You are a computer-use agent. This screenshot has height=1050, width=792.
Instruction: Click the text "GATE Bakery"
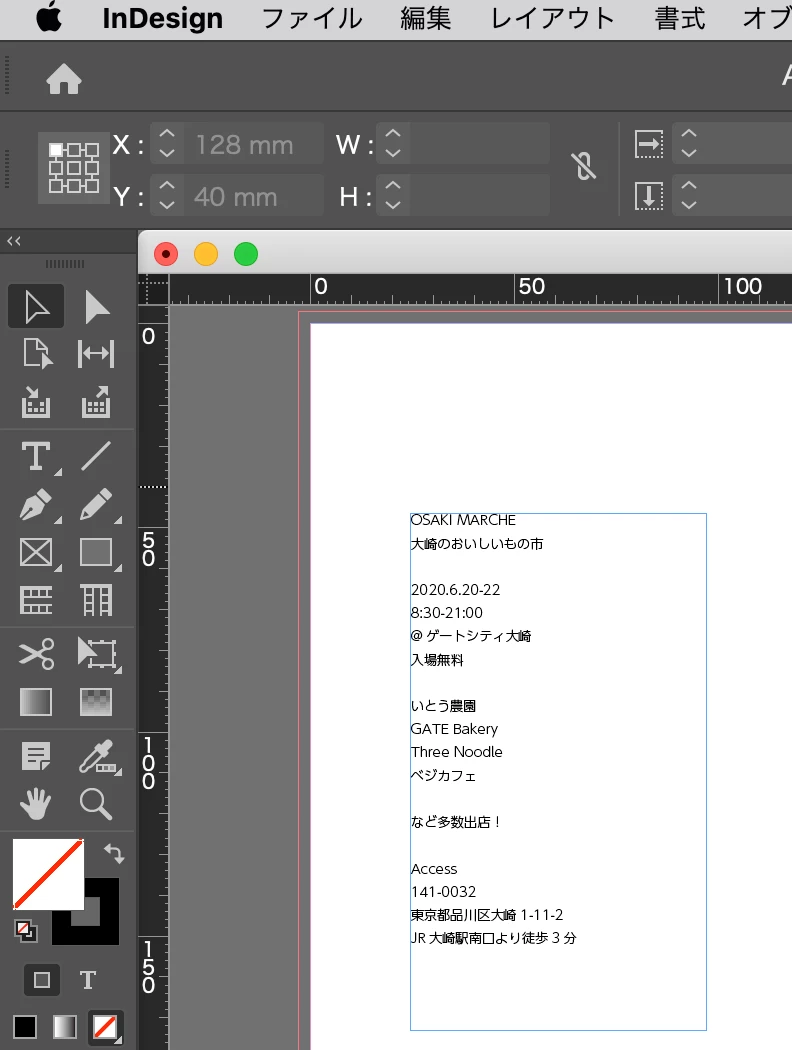[455, 729]
